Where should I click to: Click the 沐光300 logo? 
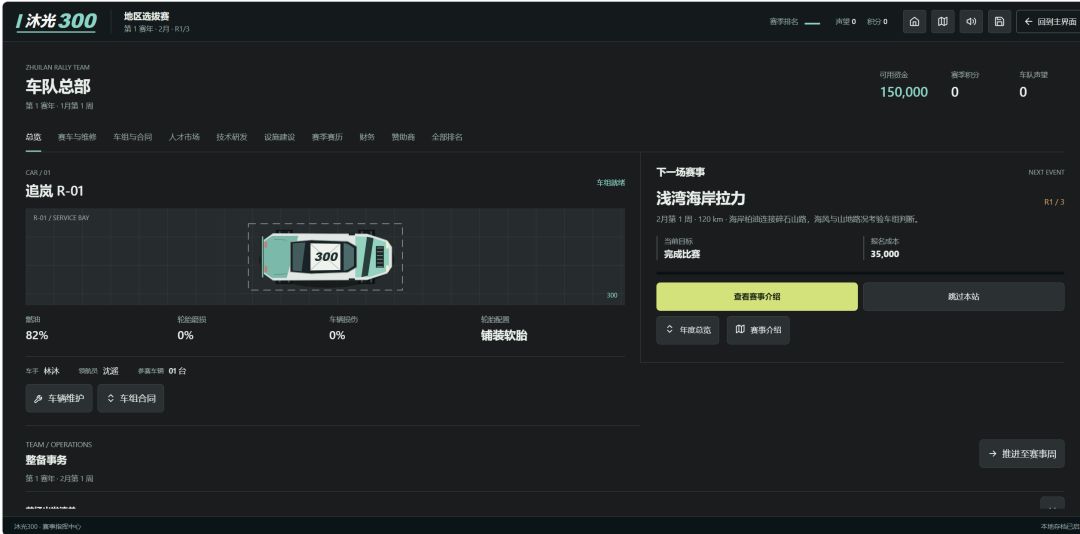56,21
